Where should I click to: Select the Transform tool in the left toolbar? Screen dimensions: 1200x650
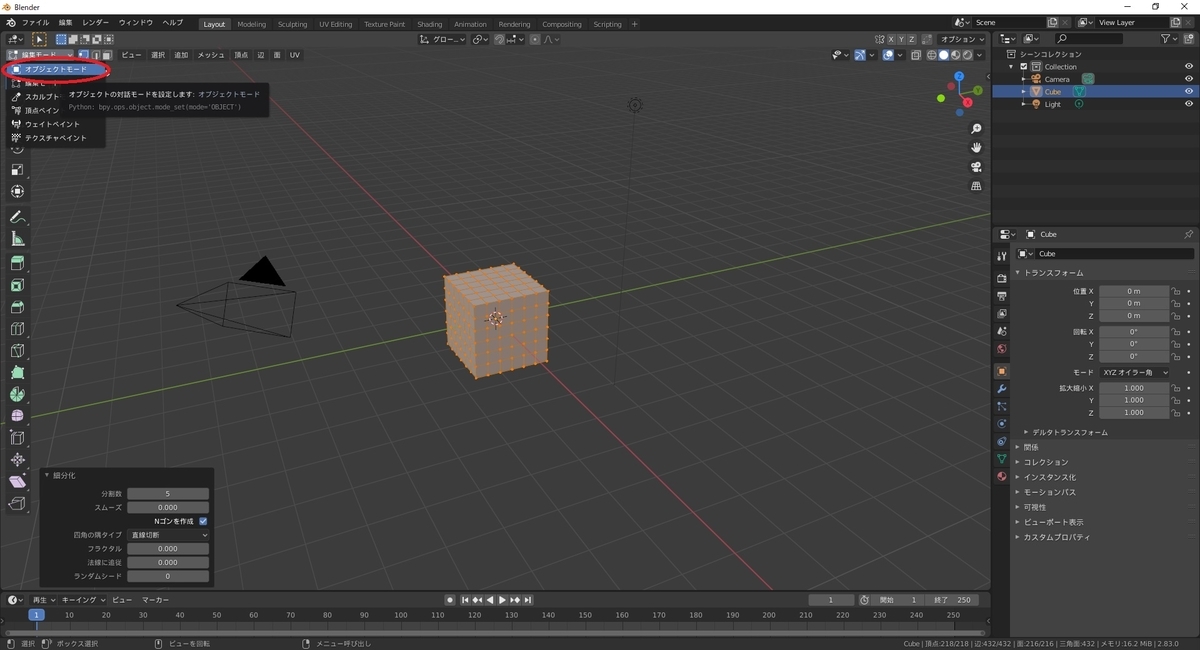click(17, 191)
